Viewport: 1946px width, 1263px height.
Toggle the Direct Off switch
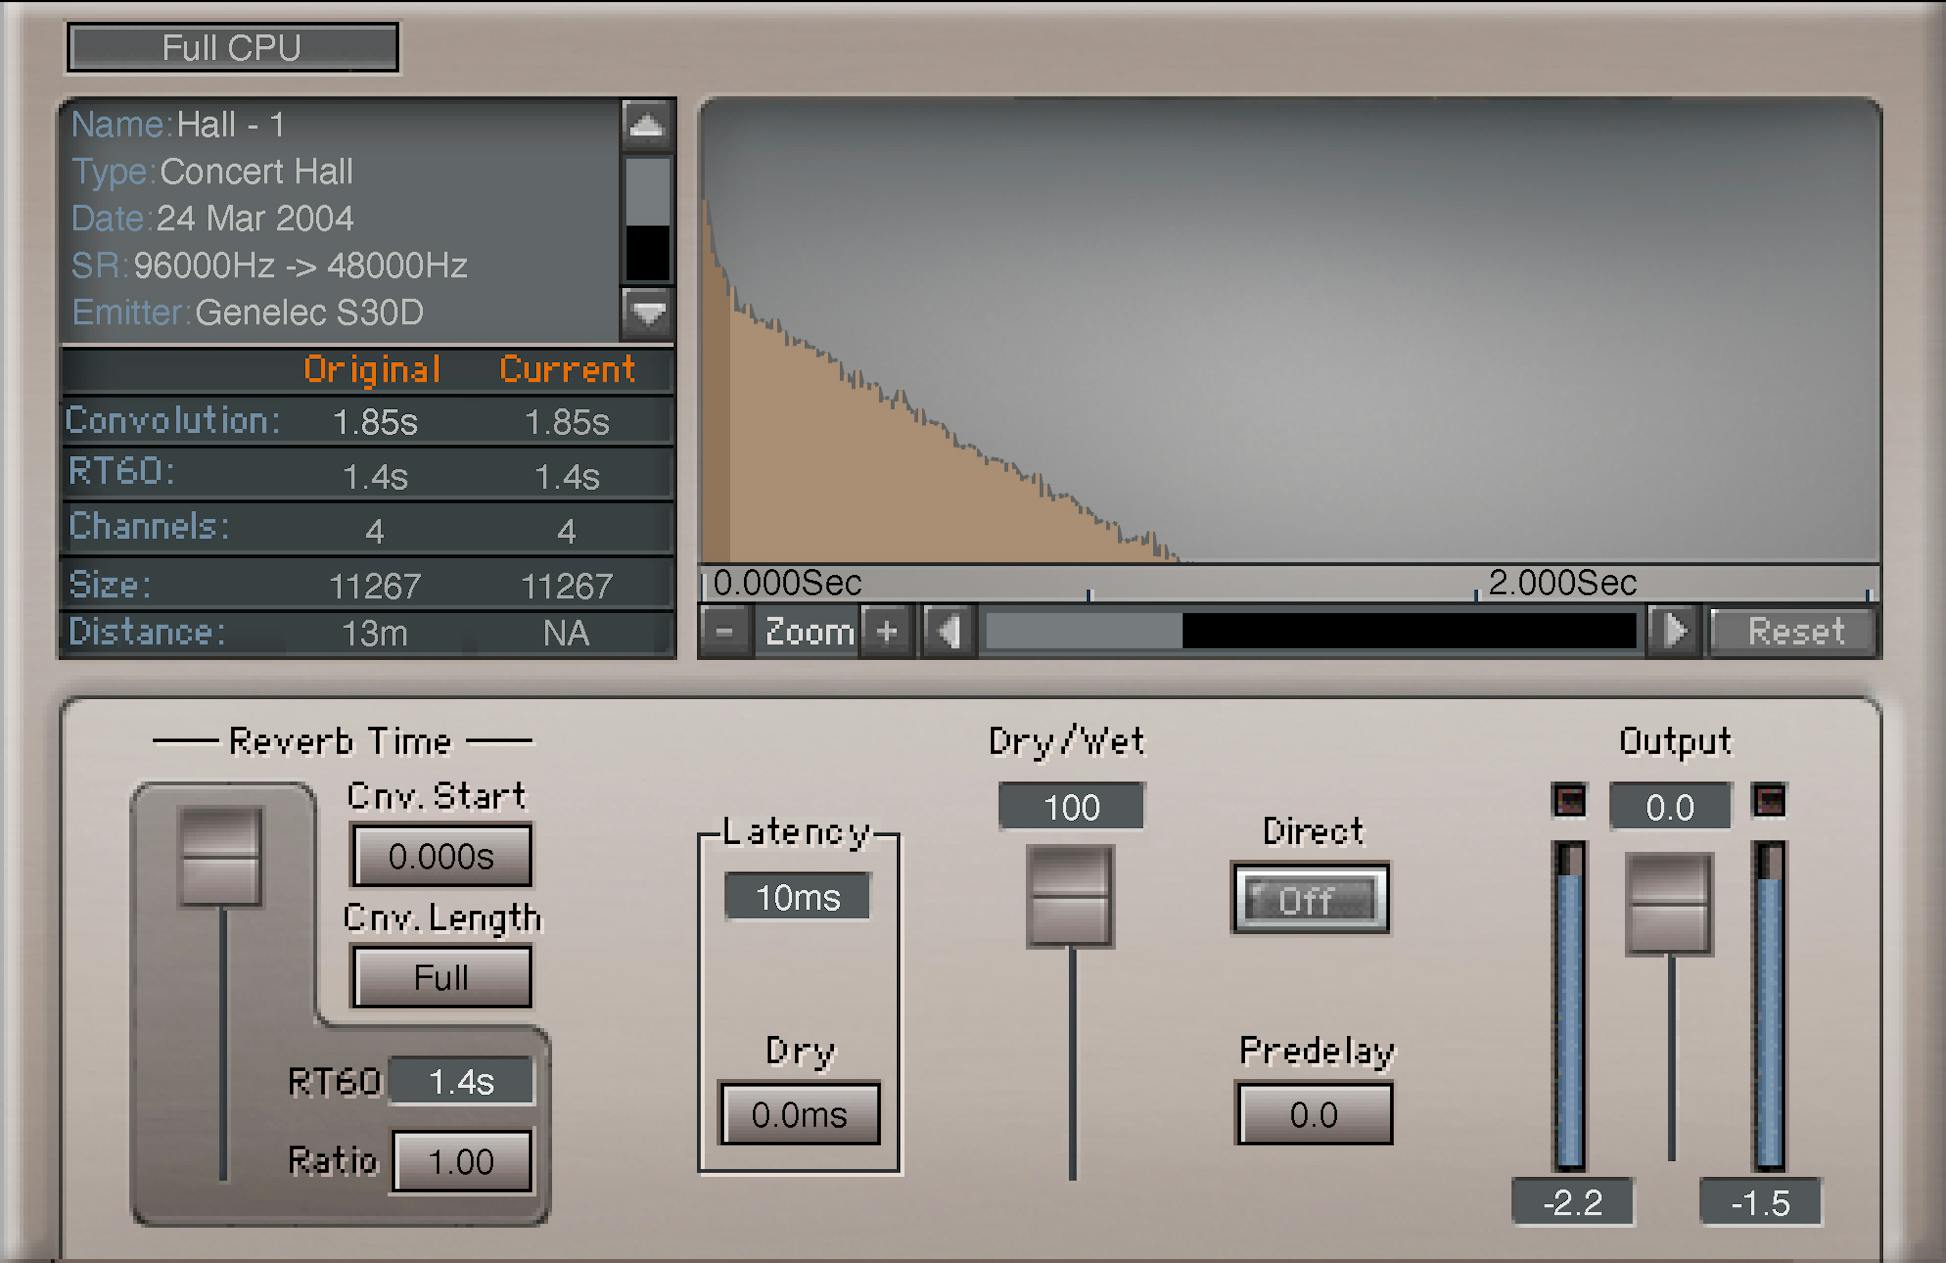(1310, 898)
